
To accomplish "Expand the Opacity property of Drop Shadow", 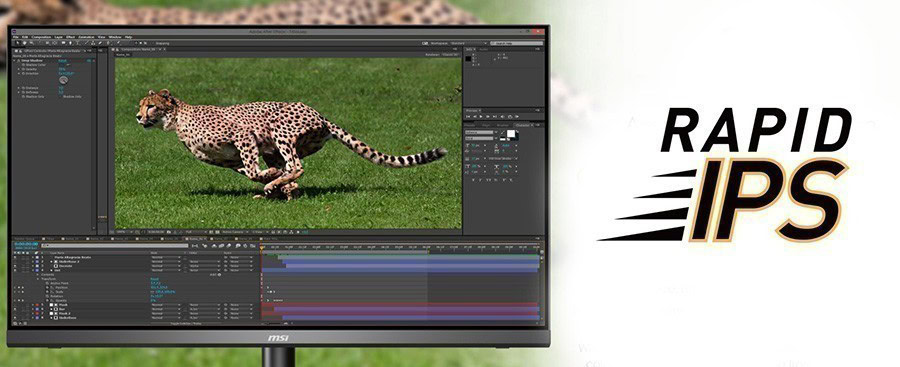I will [18, 69].
